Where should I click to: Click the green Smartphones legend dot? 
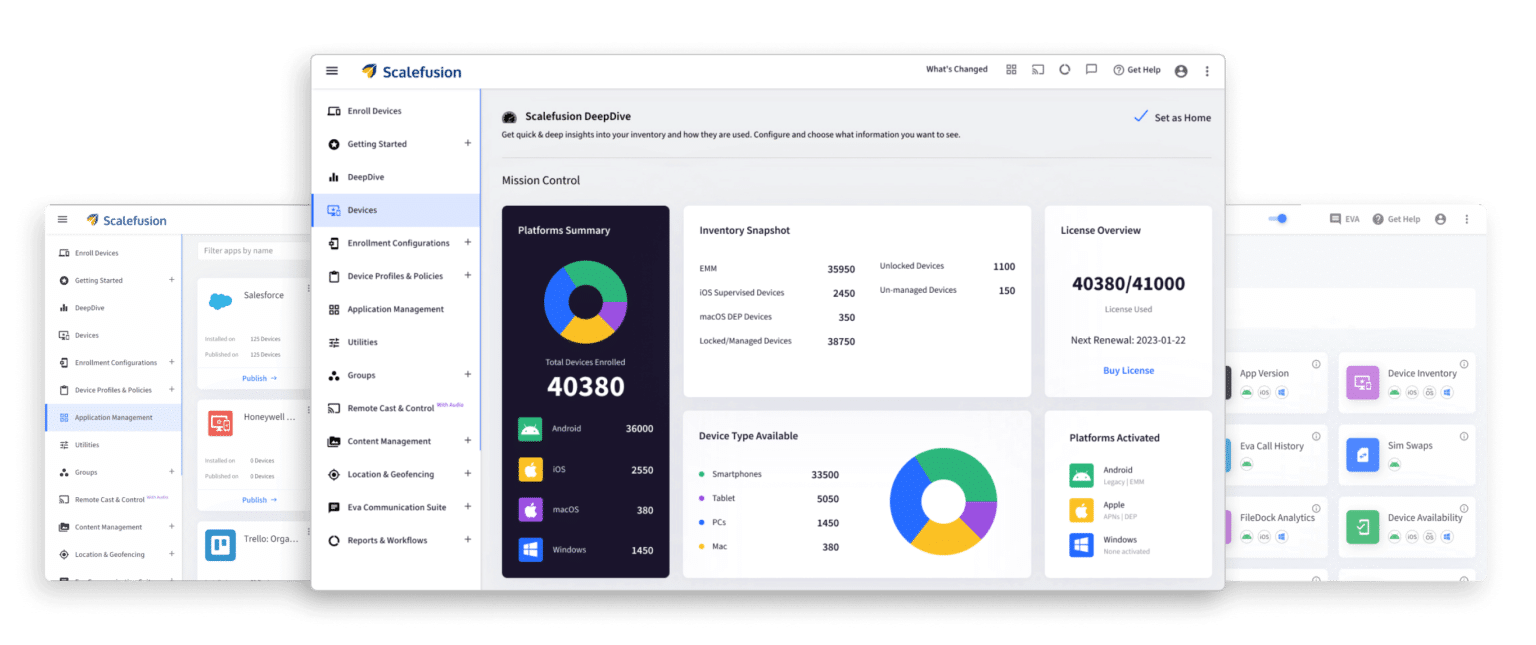[701, 473]
